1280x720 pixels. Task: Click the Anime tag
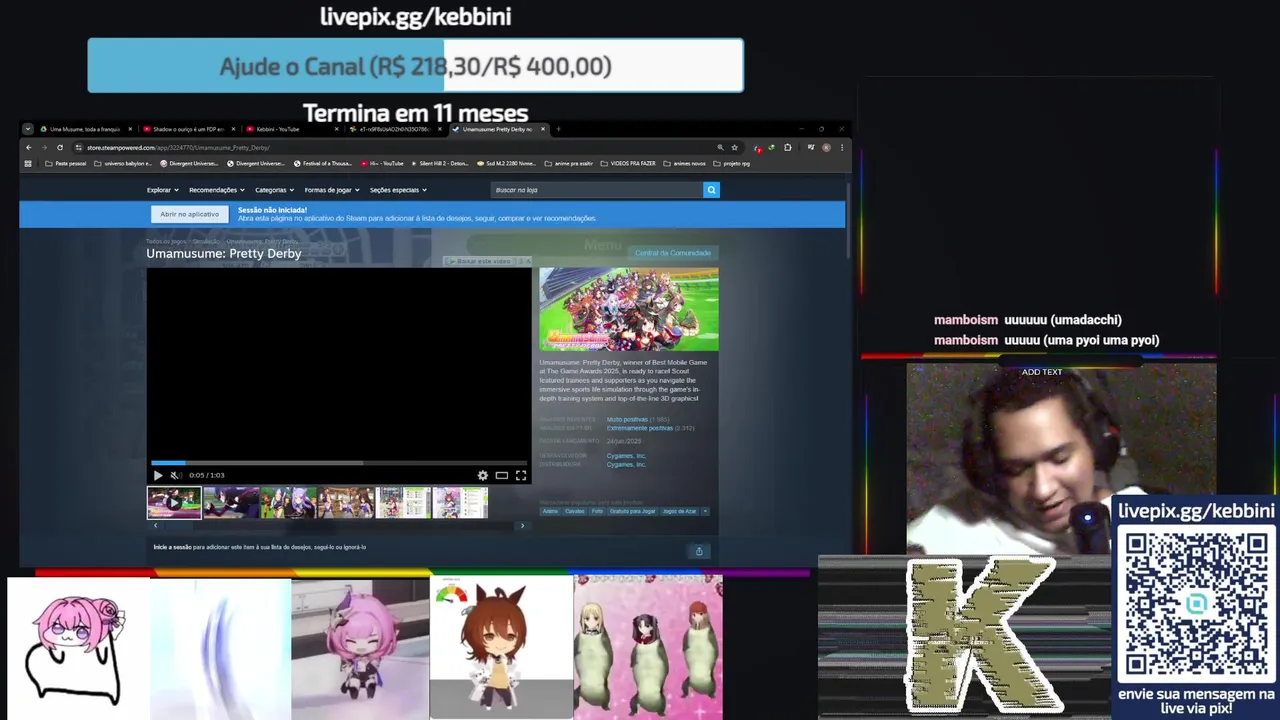point(550,511)
